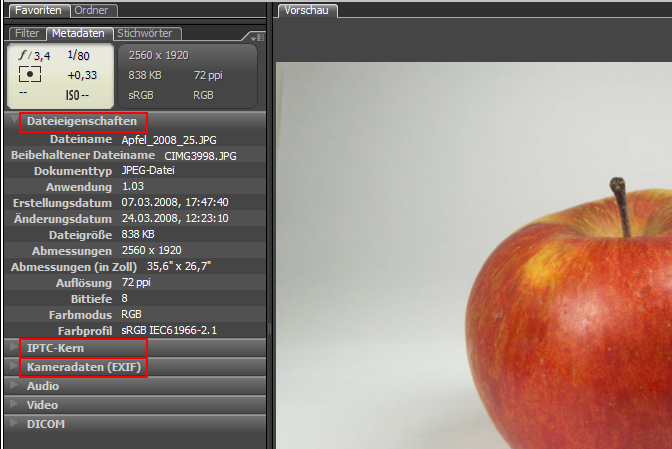The height and width of the screenshot is (449, 672).
Task: Open the Filter tab
Action: point(27,33)
